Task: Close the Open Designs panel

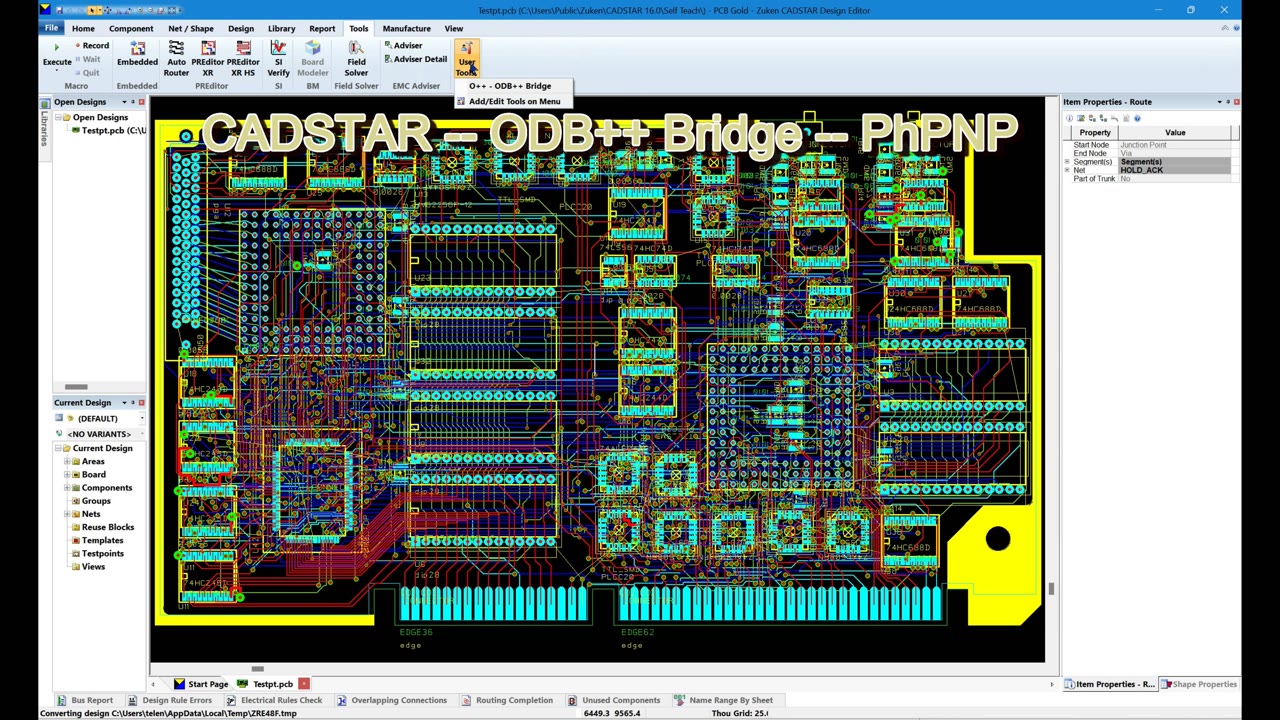Action: click(x=141, y=102)
